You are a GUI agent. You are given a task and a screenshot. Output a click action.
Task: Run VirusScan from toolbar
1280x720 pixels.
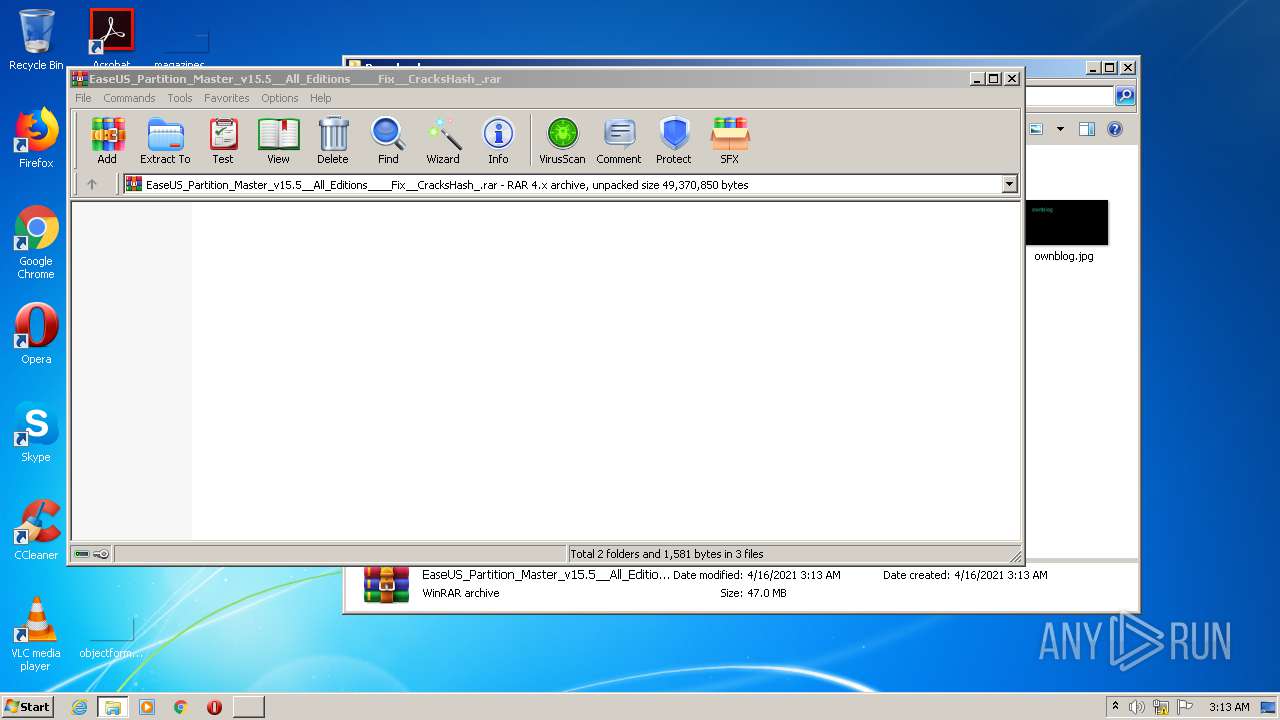[x=562, y=140]
